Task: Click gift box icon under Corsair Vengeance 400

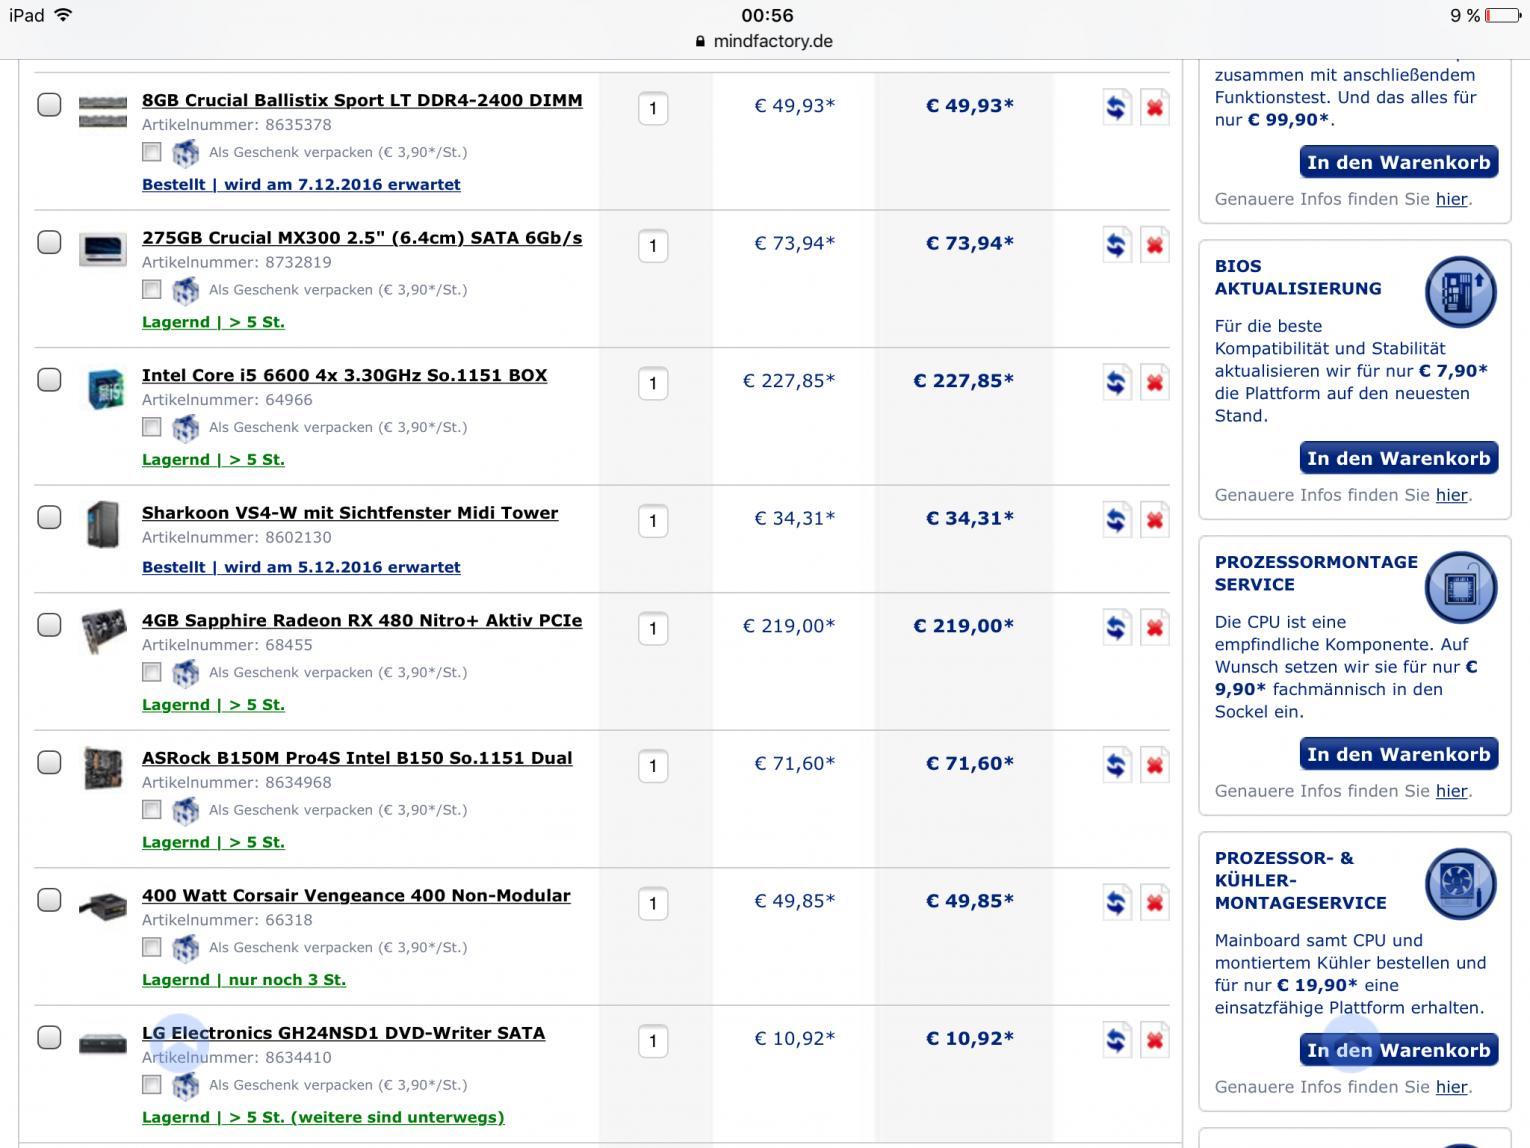Action: (185, 948)
